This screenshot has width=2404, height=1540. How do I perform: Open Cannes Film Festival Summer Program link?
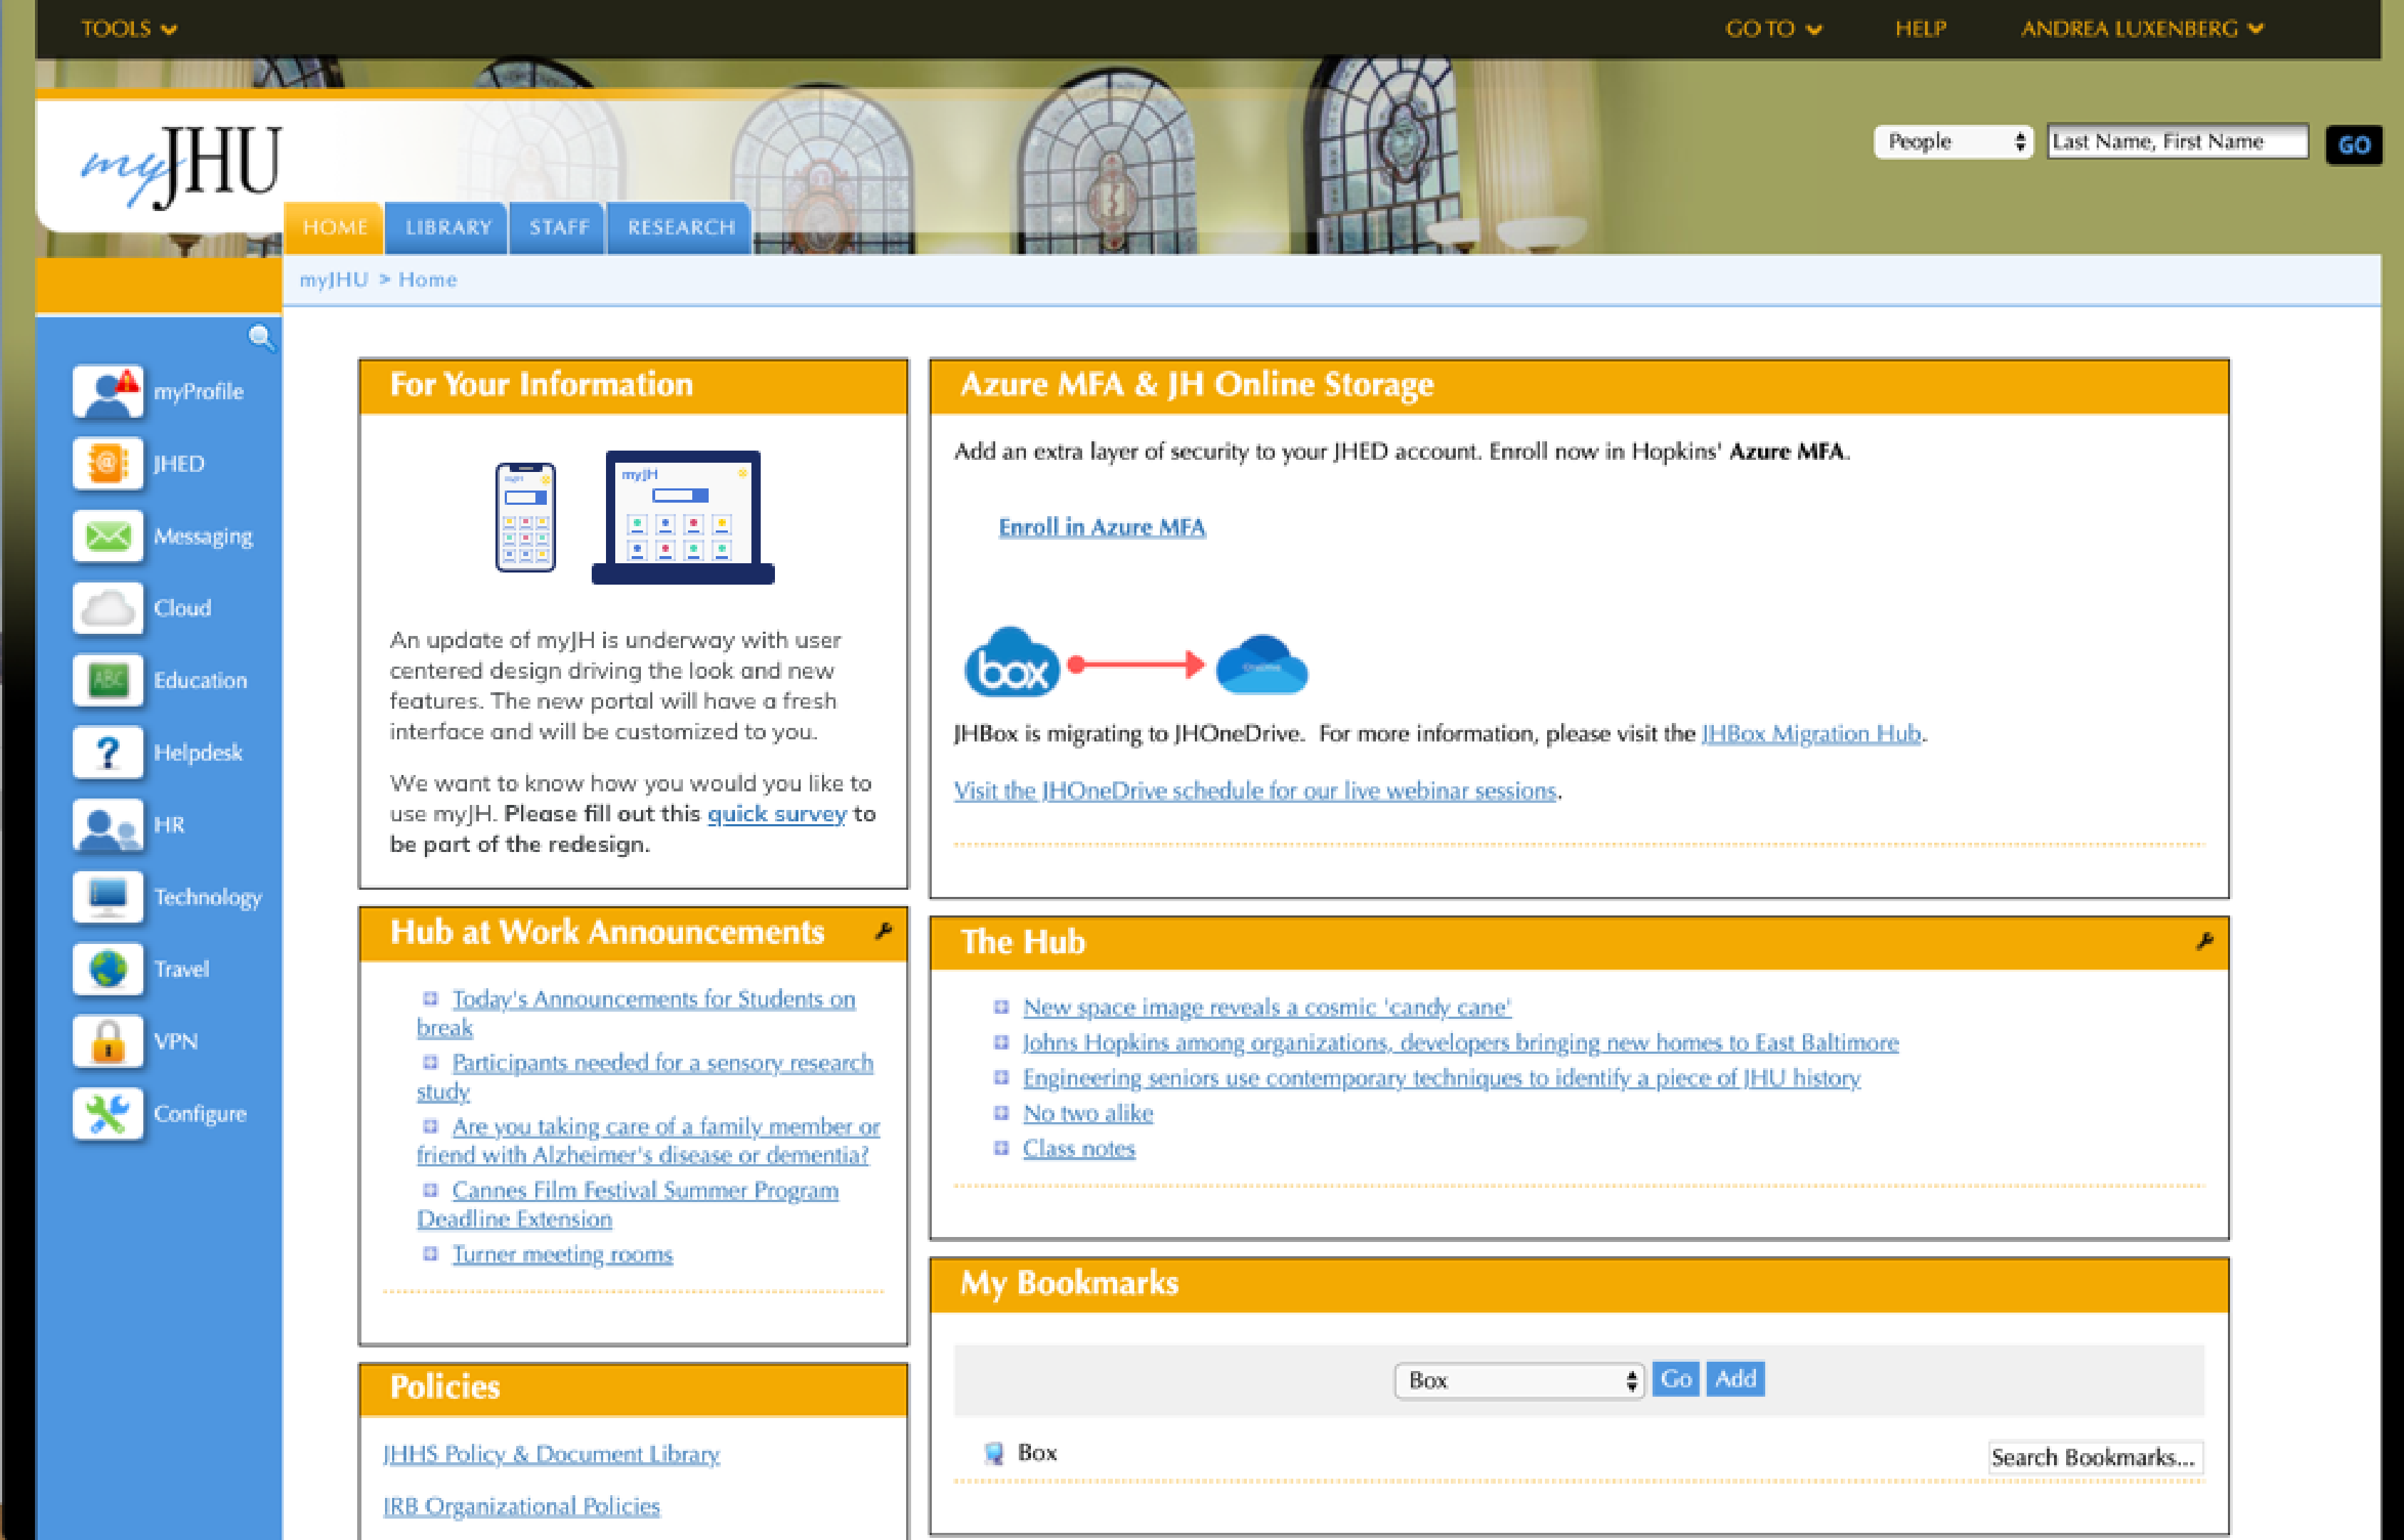pyautogui.click(x=628, y=1204)
